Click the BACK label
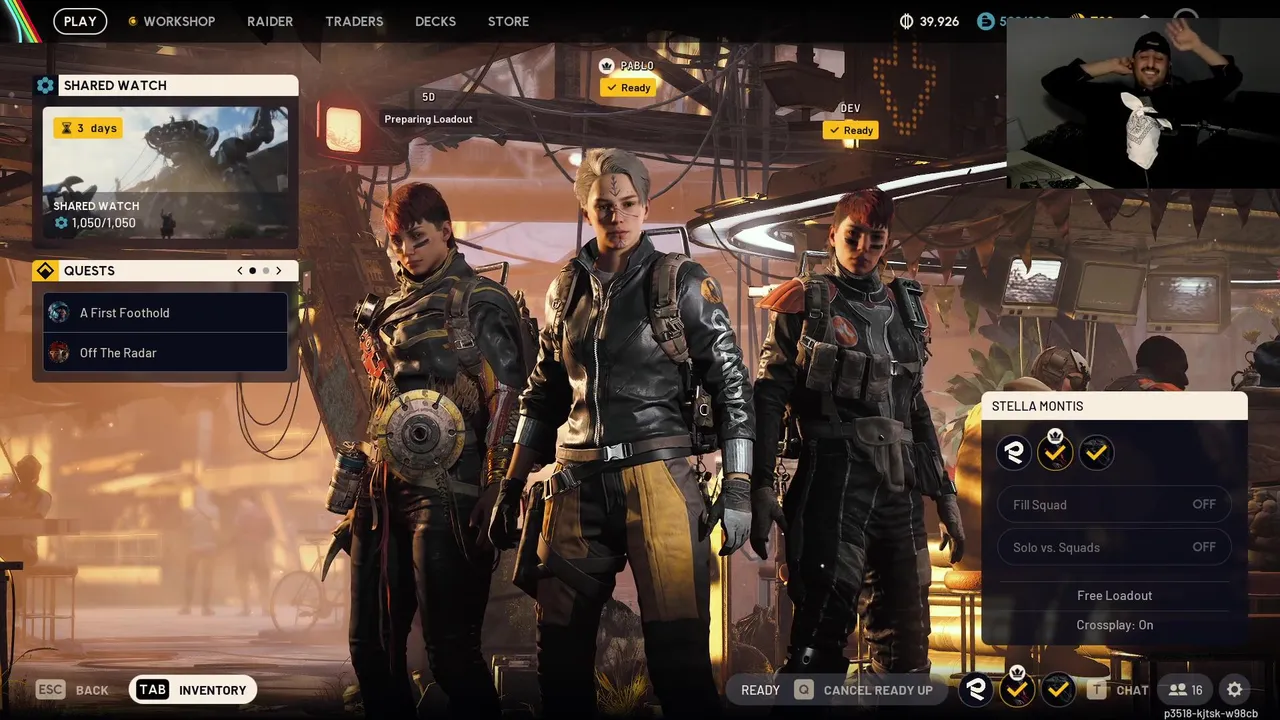This screenshot has width=1280, height=720. 92,690
